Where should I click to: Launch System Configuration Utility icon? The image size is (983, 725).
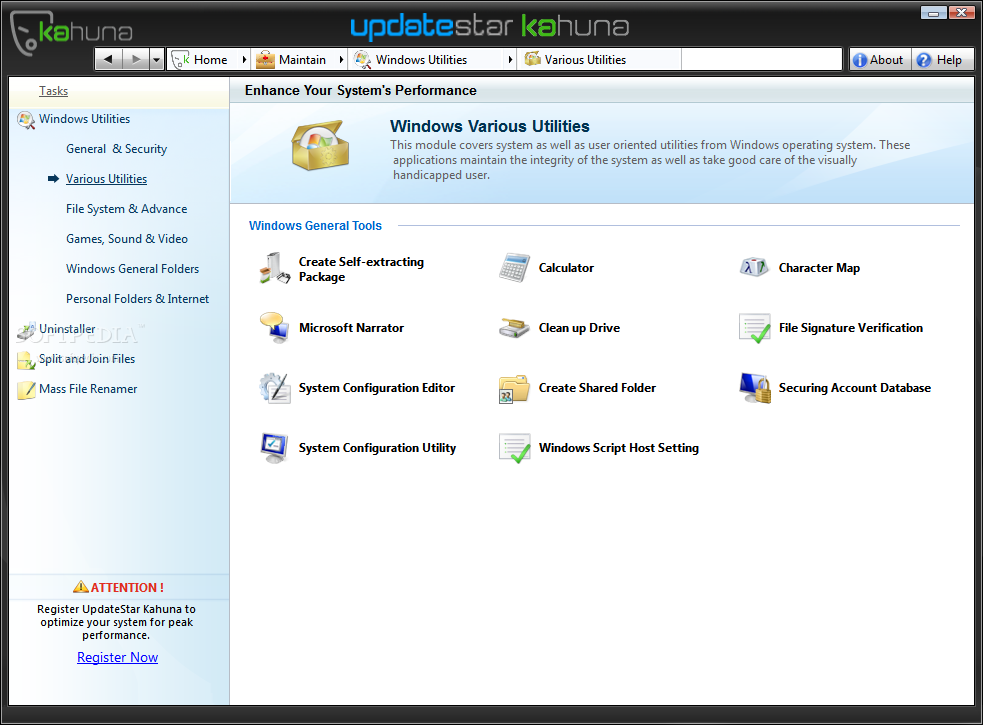275,448
